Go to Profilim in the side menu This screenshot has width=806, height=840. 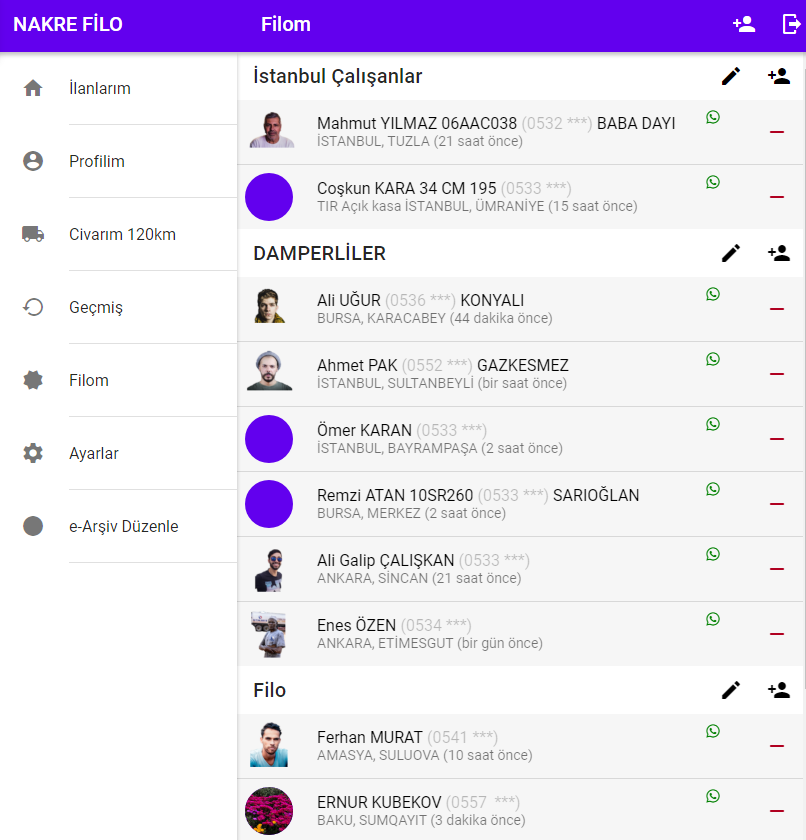click(97, 161)
